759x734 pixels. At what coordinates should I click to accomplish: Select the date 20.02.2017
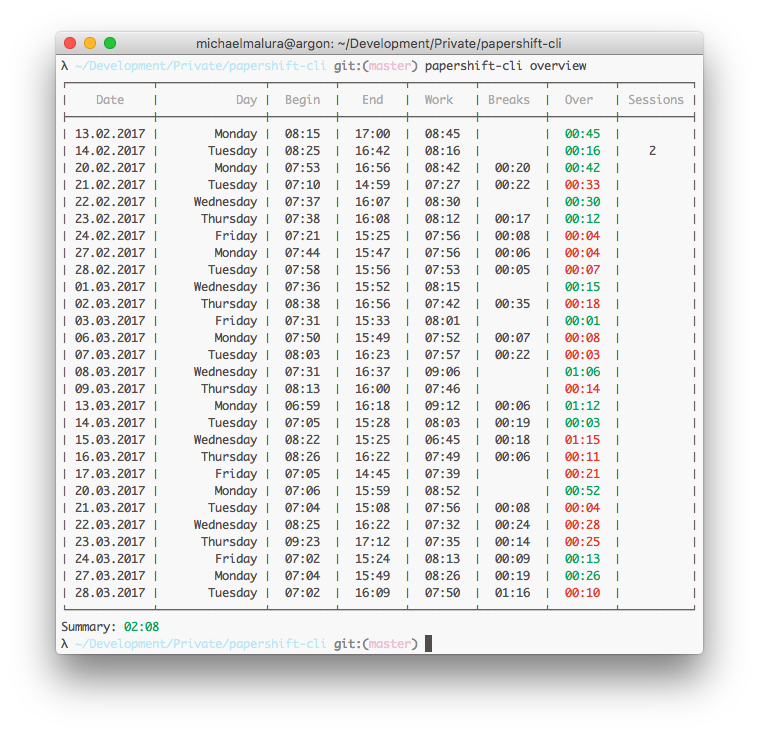pyautogui.click(x=110, y=168)
